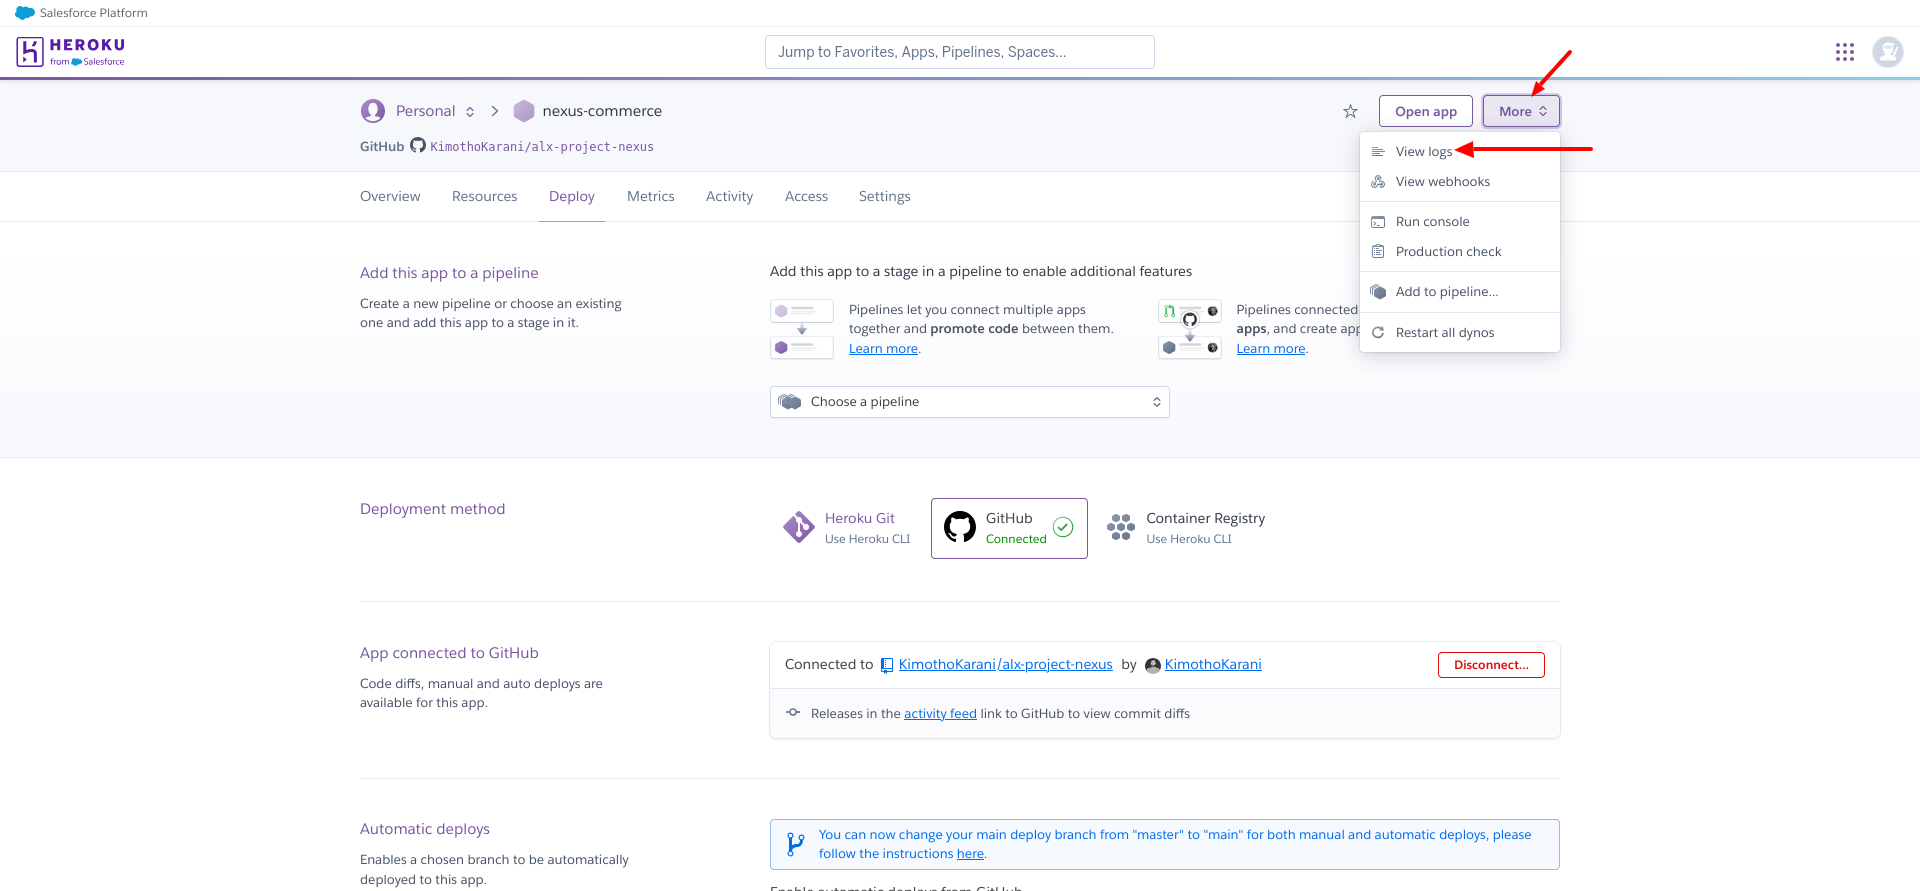1920x891 pixels.
Task: Click the Open app button
Action: click(1426, 111)
